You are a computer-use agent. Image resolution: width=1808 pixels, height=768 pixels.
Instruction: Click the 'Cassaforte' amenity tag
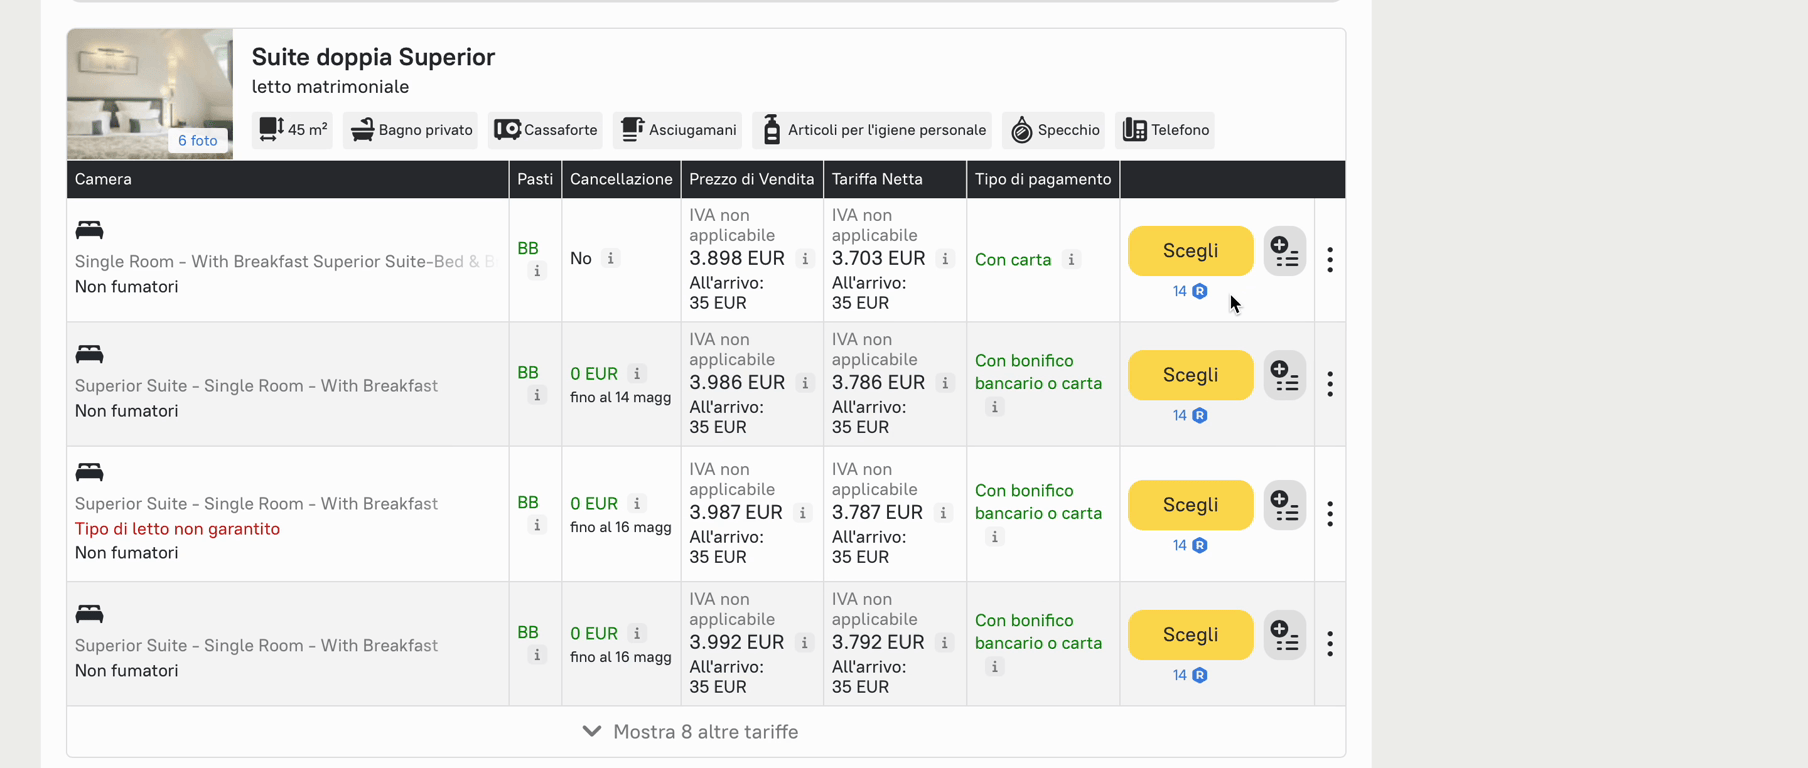[x=546, y=130]
